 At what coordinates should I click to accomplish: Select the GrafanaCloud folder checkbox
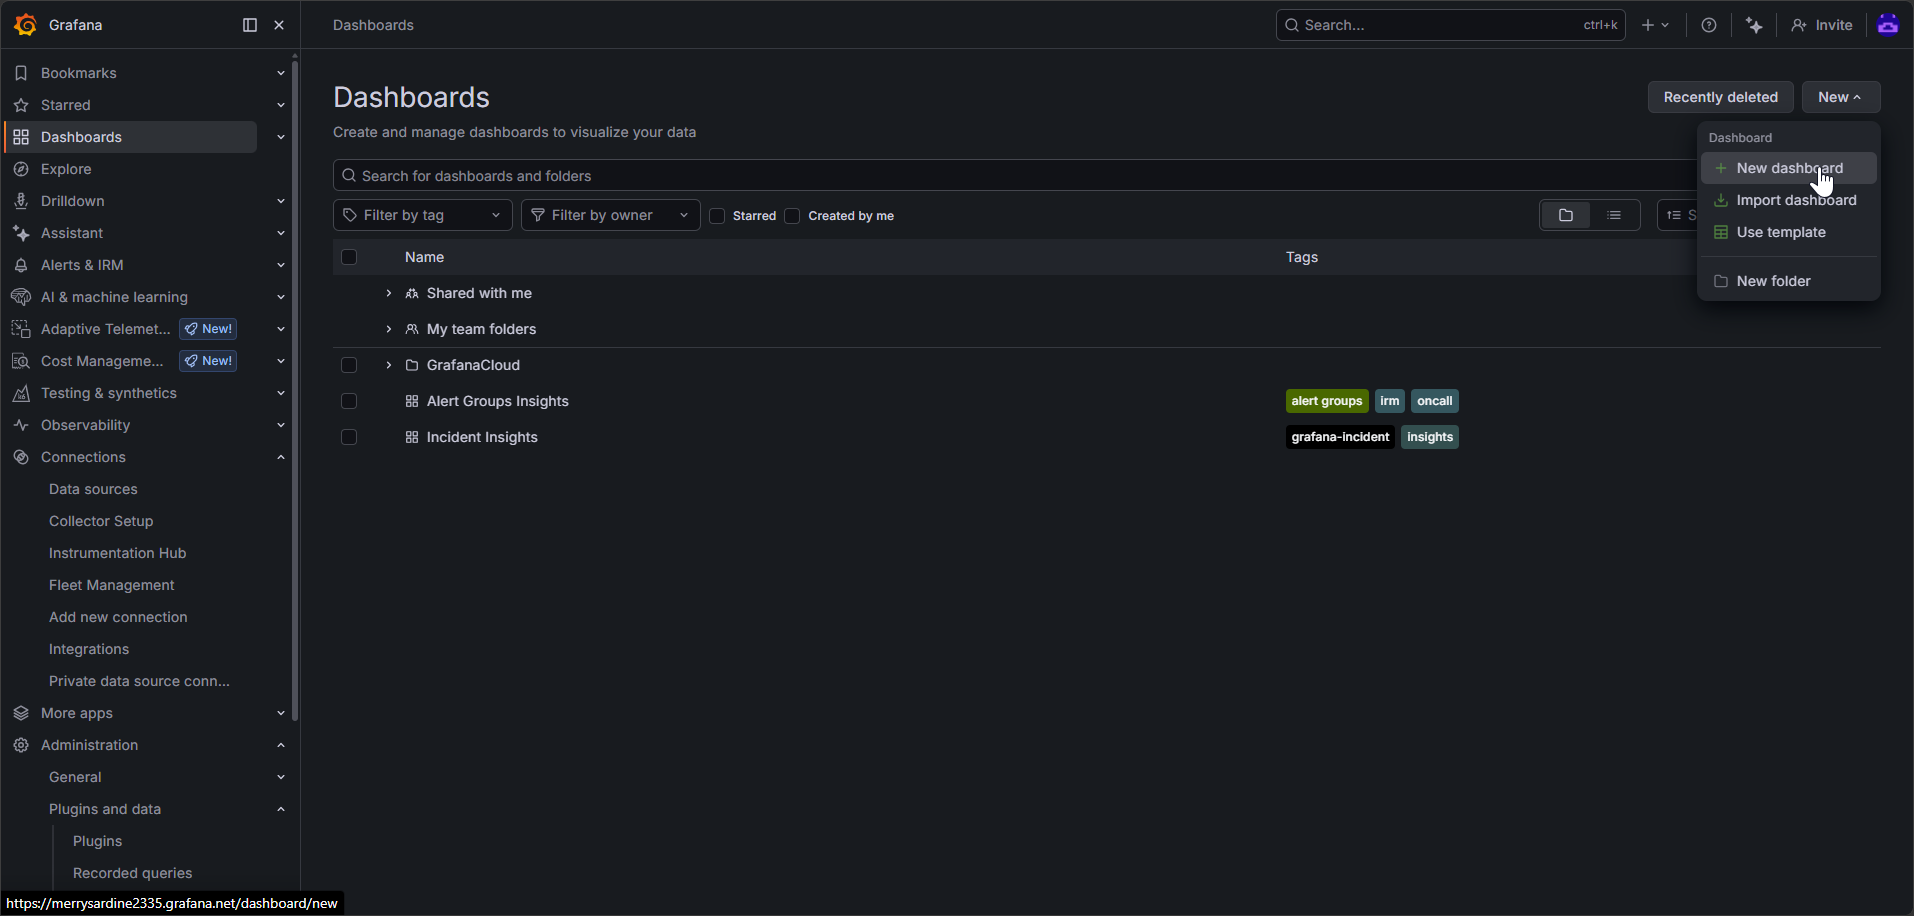pos(349,365)
